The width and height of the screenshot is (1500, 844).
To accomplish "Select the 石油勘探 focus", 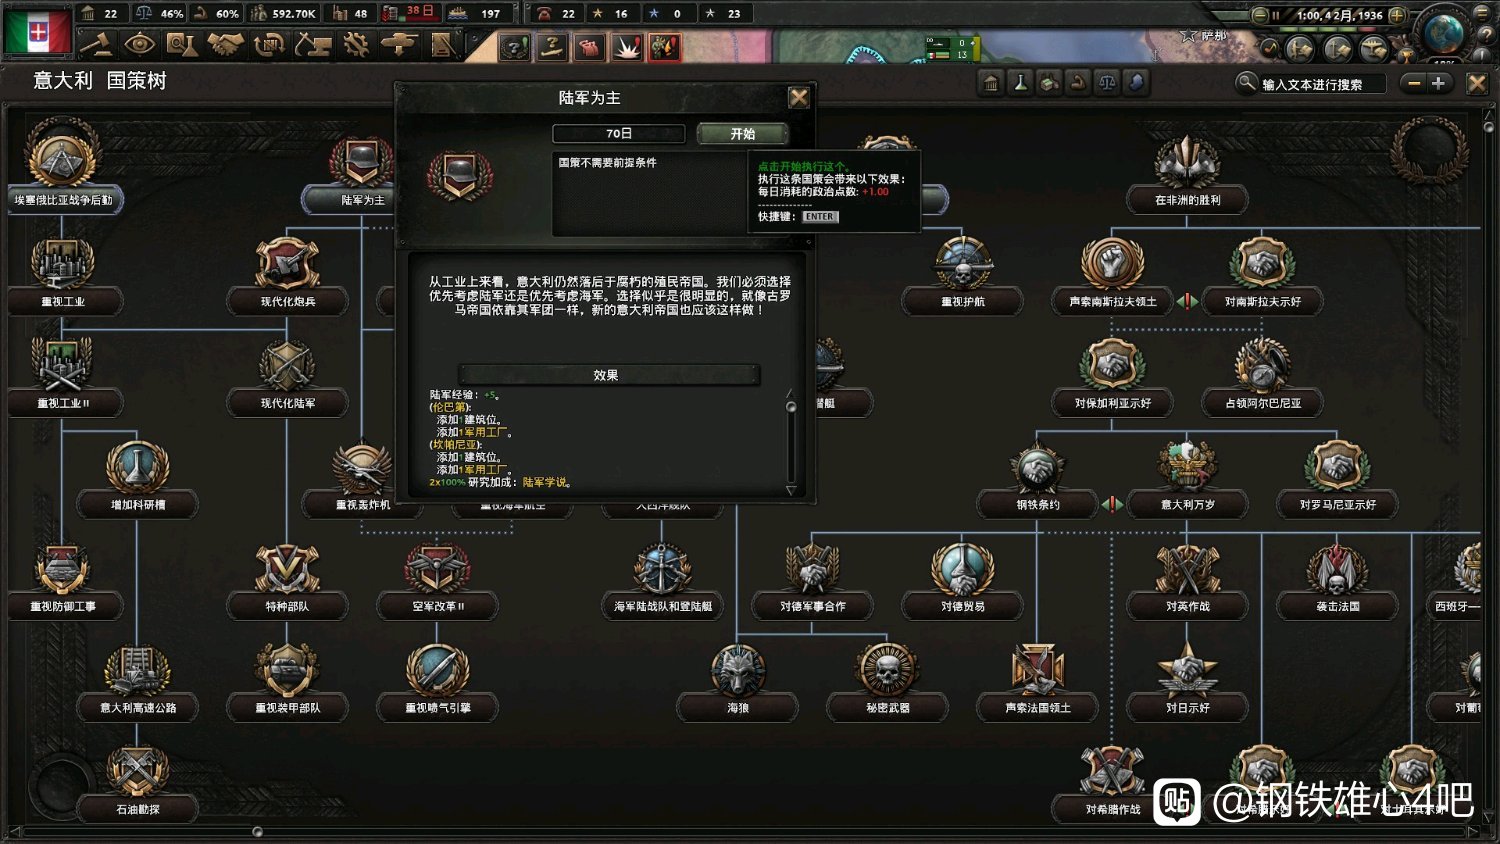I will click(x=138, y=782).
